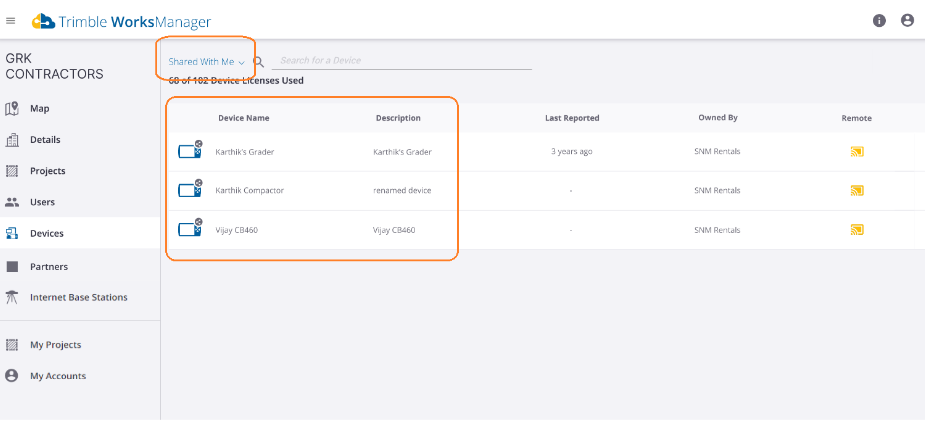The image size is (925, 421).
Task: Click '3 years ago' last reported value
Action: click(x=572, y=152)
